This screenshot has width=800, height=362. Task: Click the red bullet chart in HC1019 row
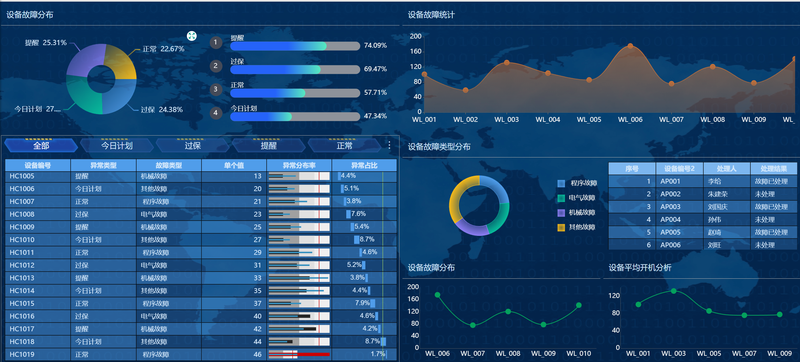pos(299,354)
